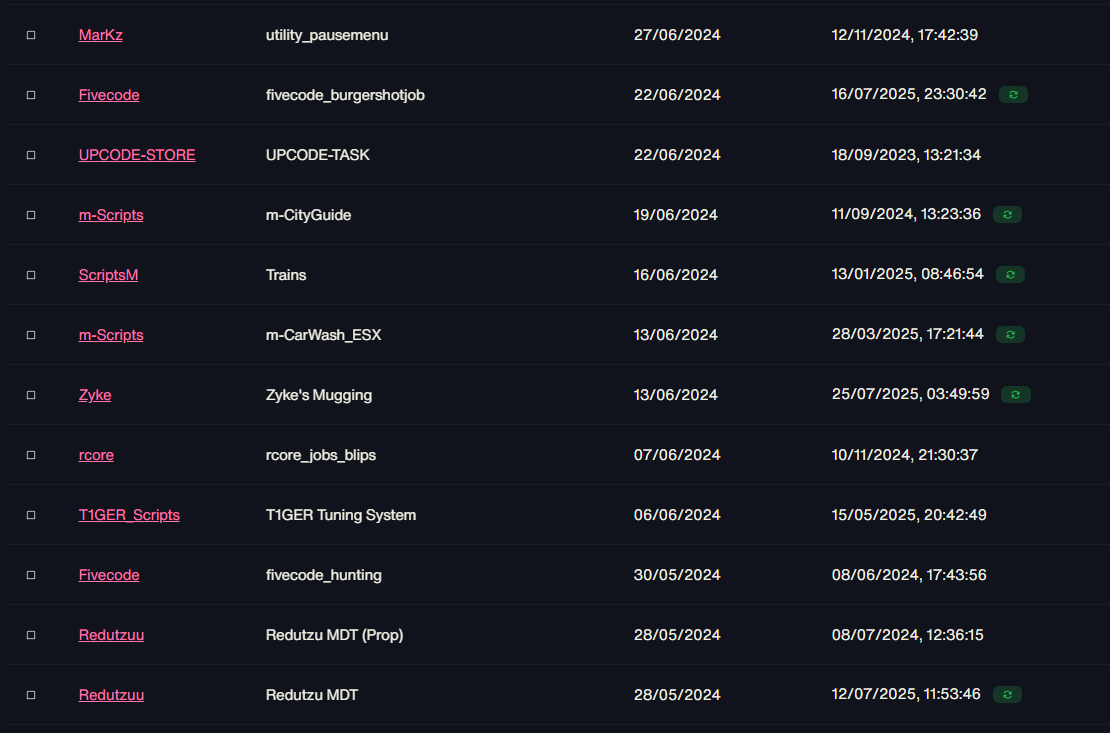Select the fivecode_hunting row checkbox
The image size is (1110, 733).
click(31, 575)
